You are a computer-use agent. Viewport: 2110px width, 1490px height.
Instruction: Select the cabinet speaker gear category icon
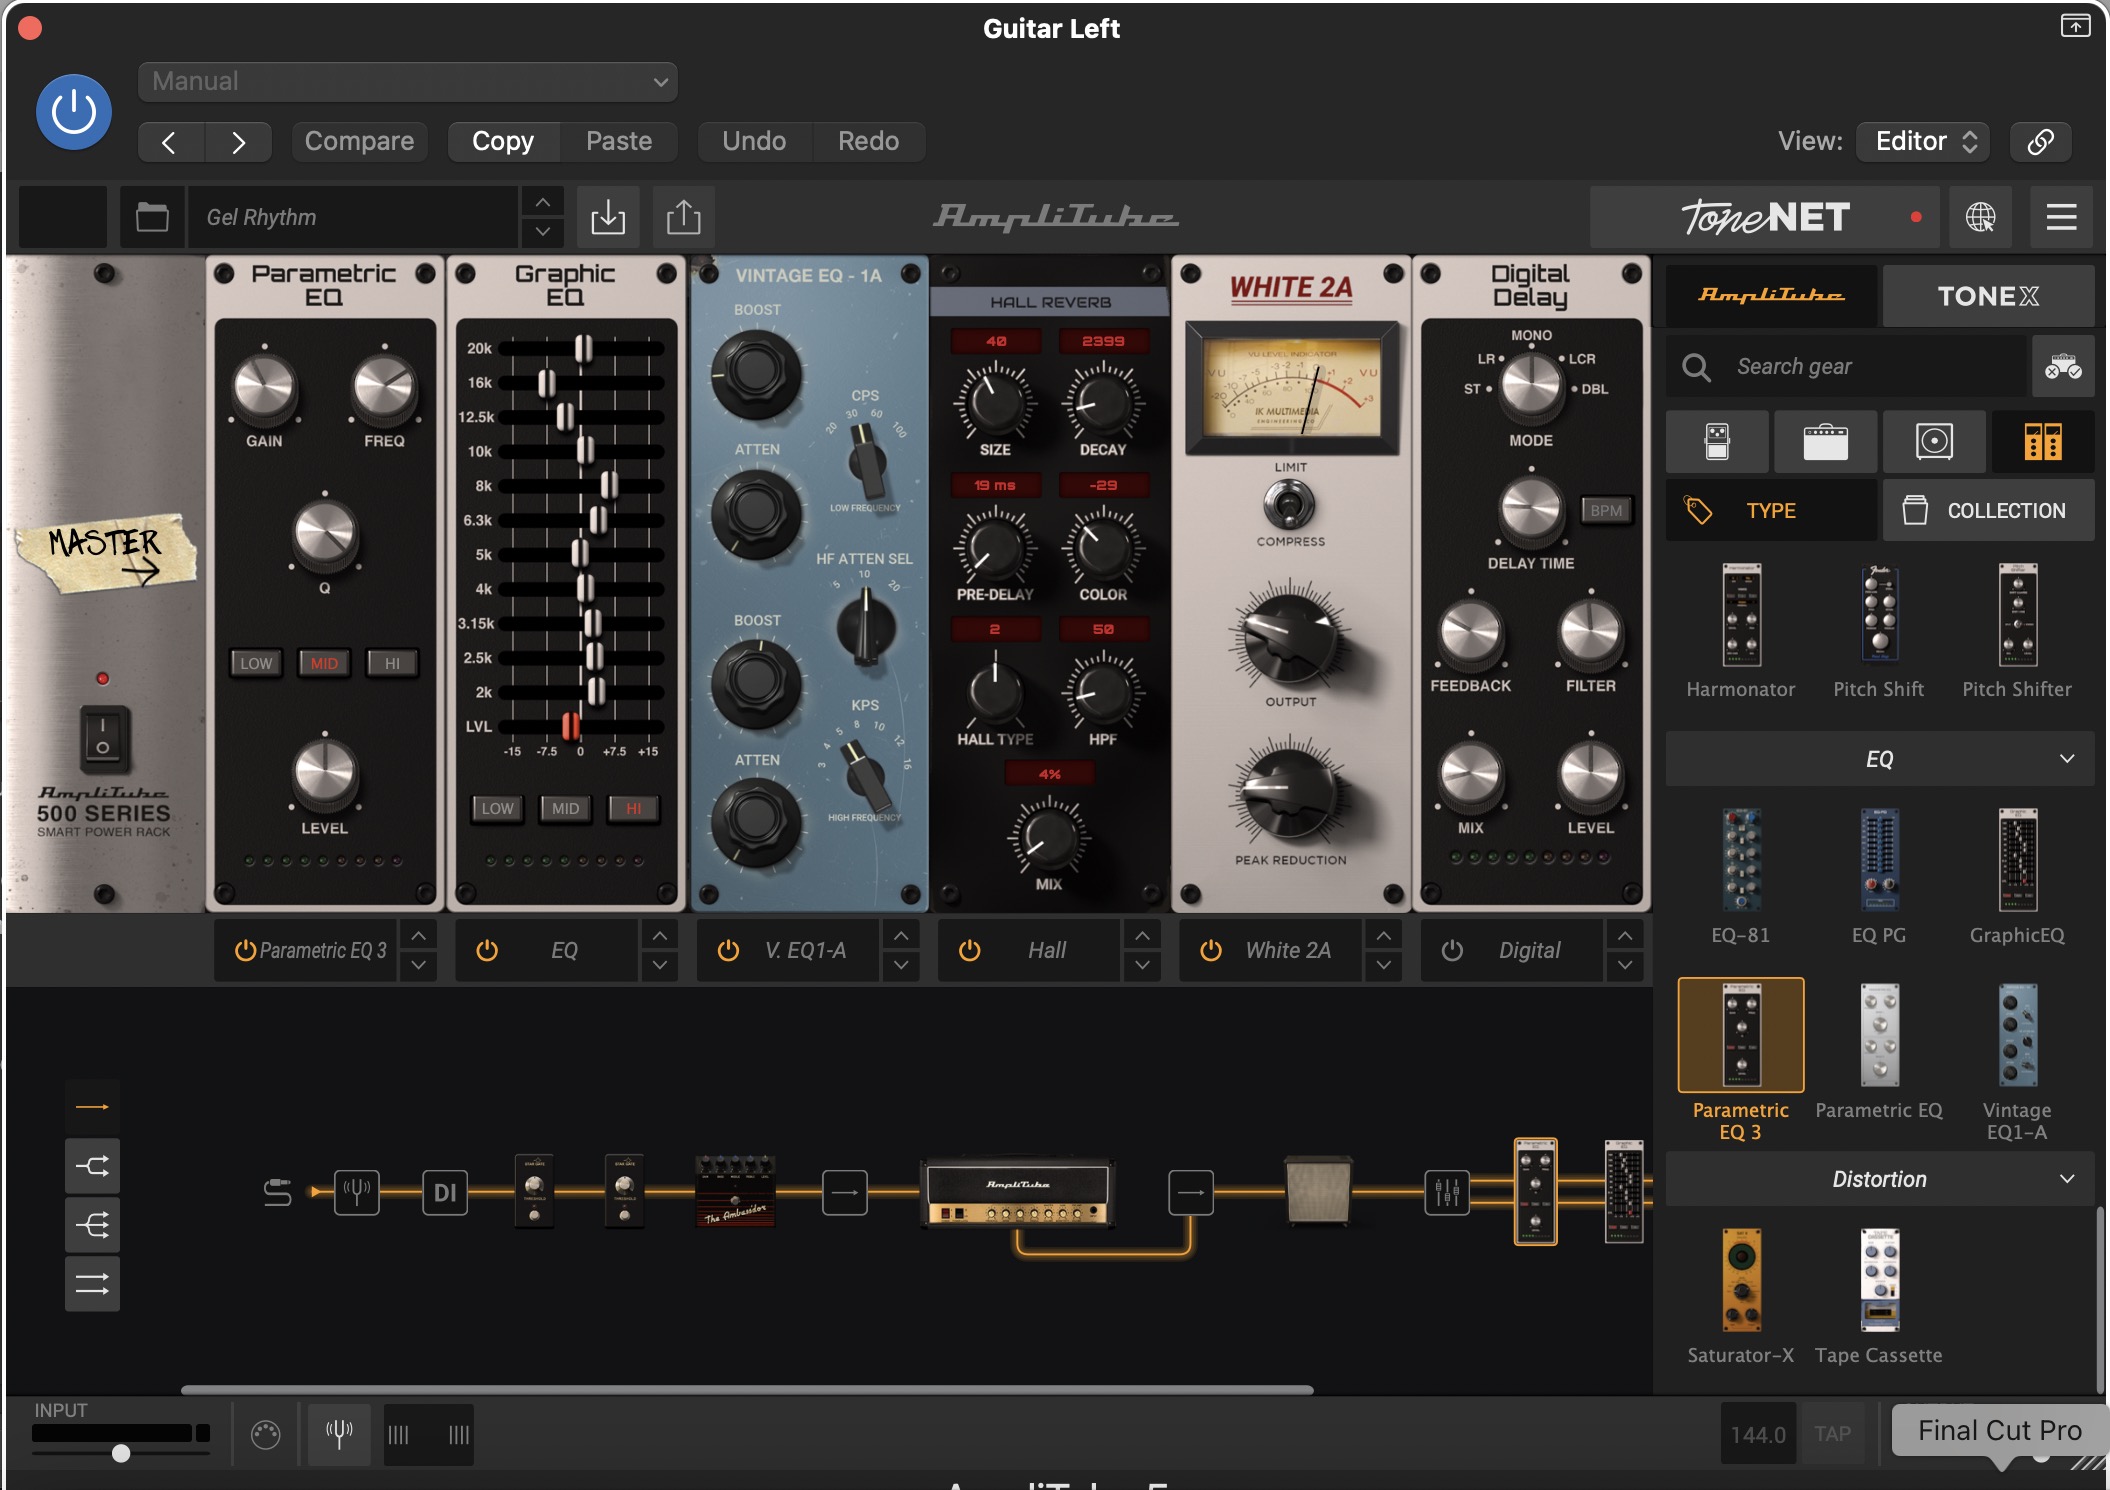click(x=1934, y=441)
